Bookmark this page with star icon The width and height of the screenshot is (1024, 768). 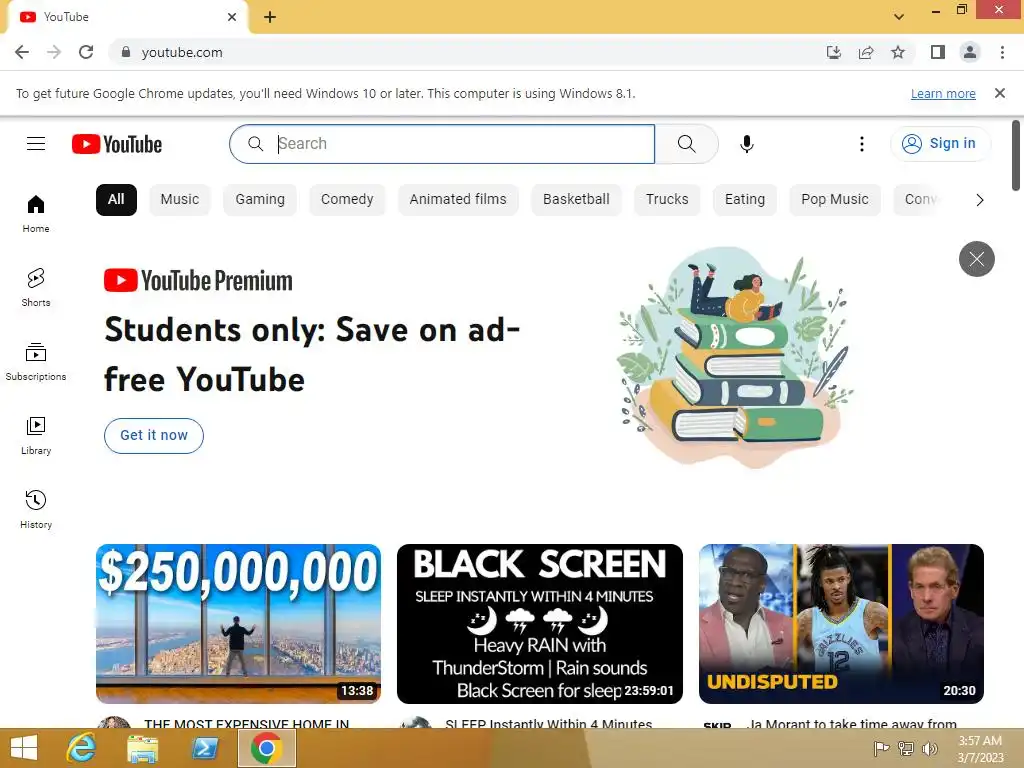898,52
